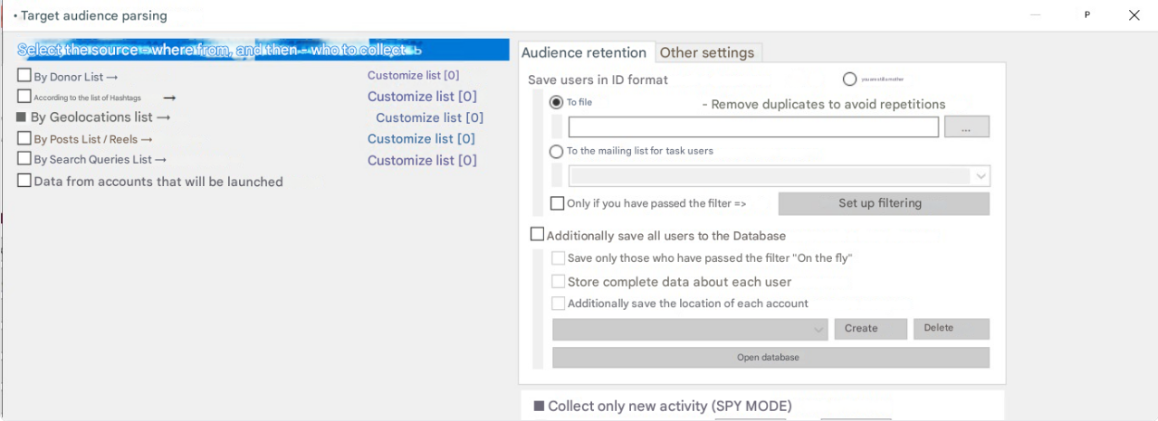Open Customize list for Geolocations row
The height and width of the screenshot is (421, 1158).
coord(430,117)
